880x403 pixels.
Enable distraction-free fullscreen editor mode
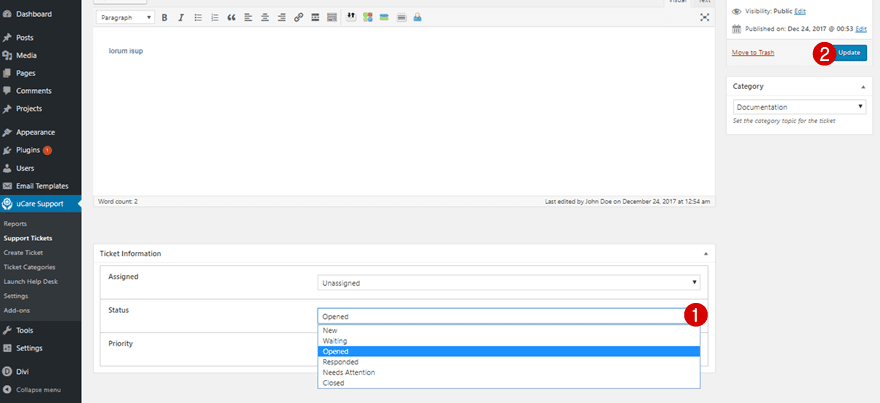click(705, 17)
